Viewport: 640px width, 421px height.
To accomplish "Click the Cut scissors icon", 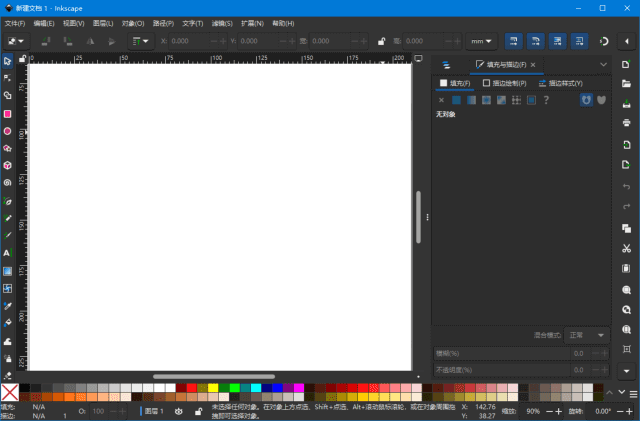I will coord(626,248).
